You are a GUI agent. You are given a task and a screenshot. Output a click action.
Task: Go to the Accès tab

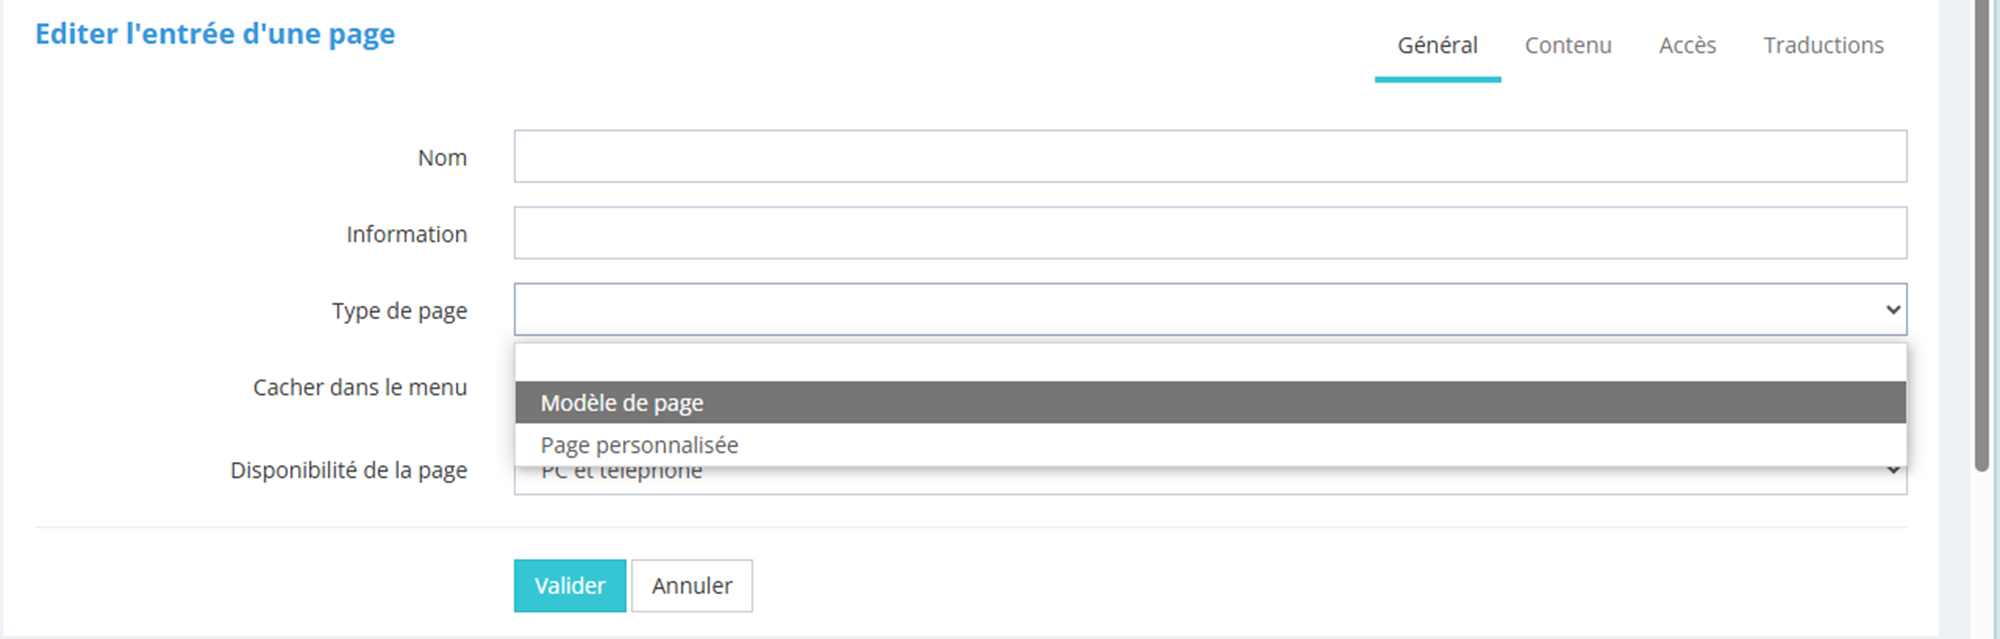tap(1687, 46)
